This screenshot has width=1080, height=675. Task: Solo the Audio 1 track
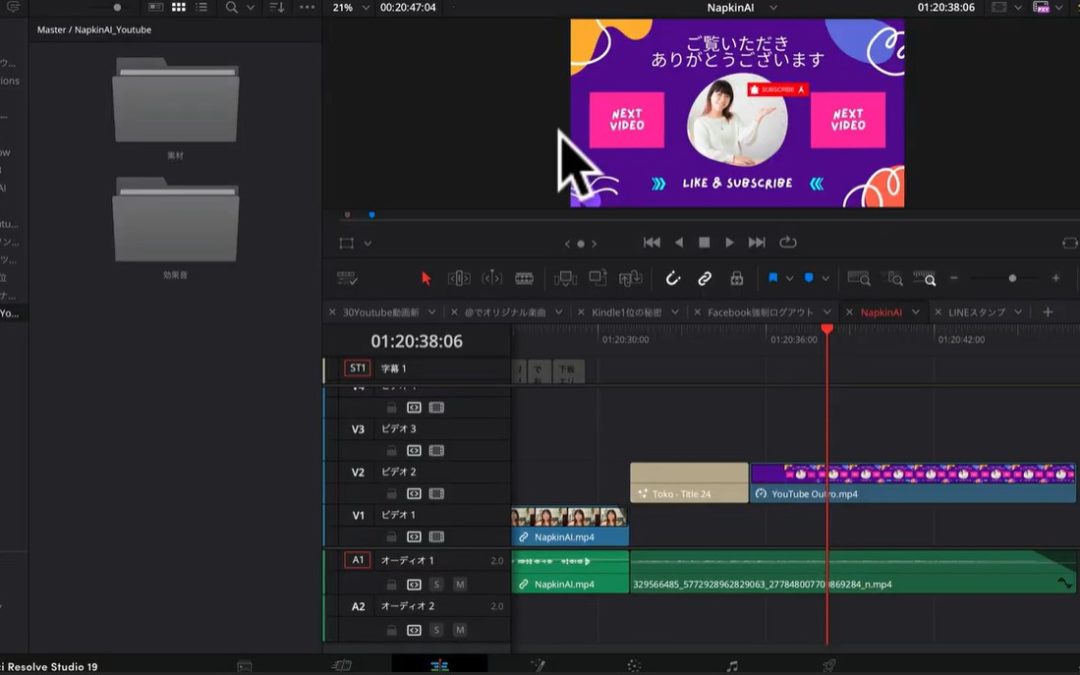[x=437, y=584]
